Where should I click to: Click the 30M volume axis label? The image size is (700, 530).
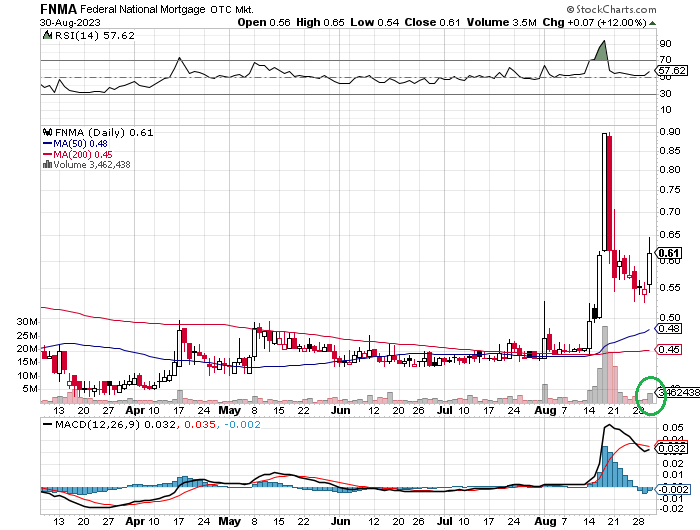click(27, 322)
